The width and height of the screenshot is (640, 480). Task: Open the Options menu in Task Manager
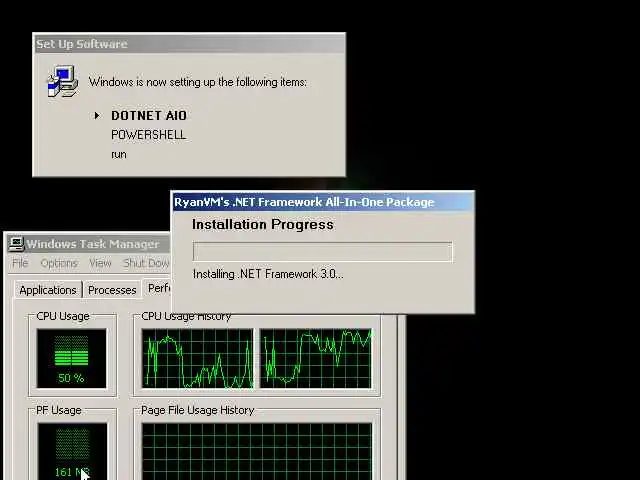[x=59, y=263]
